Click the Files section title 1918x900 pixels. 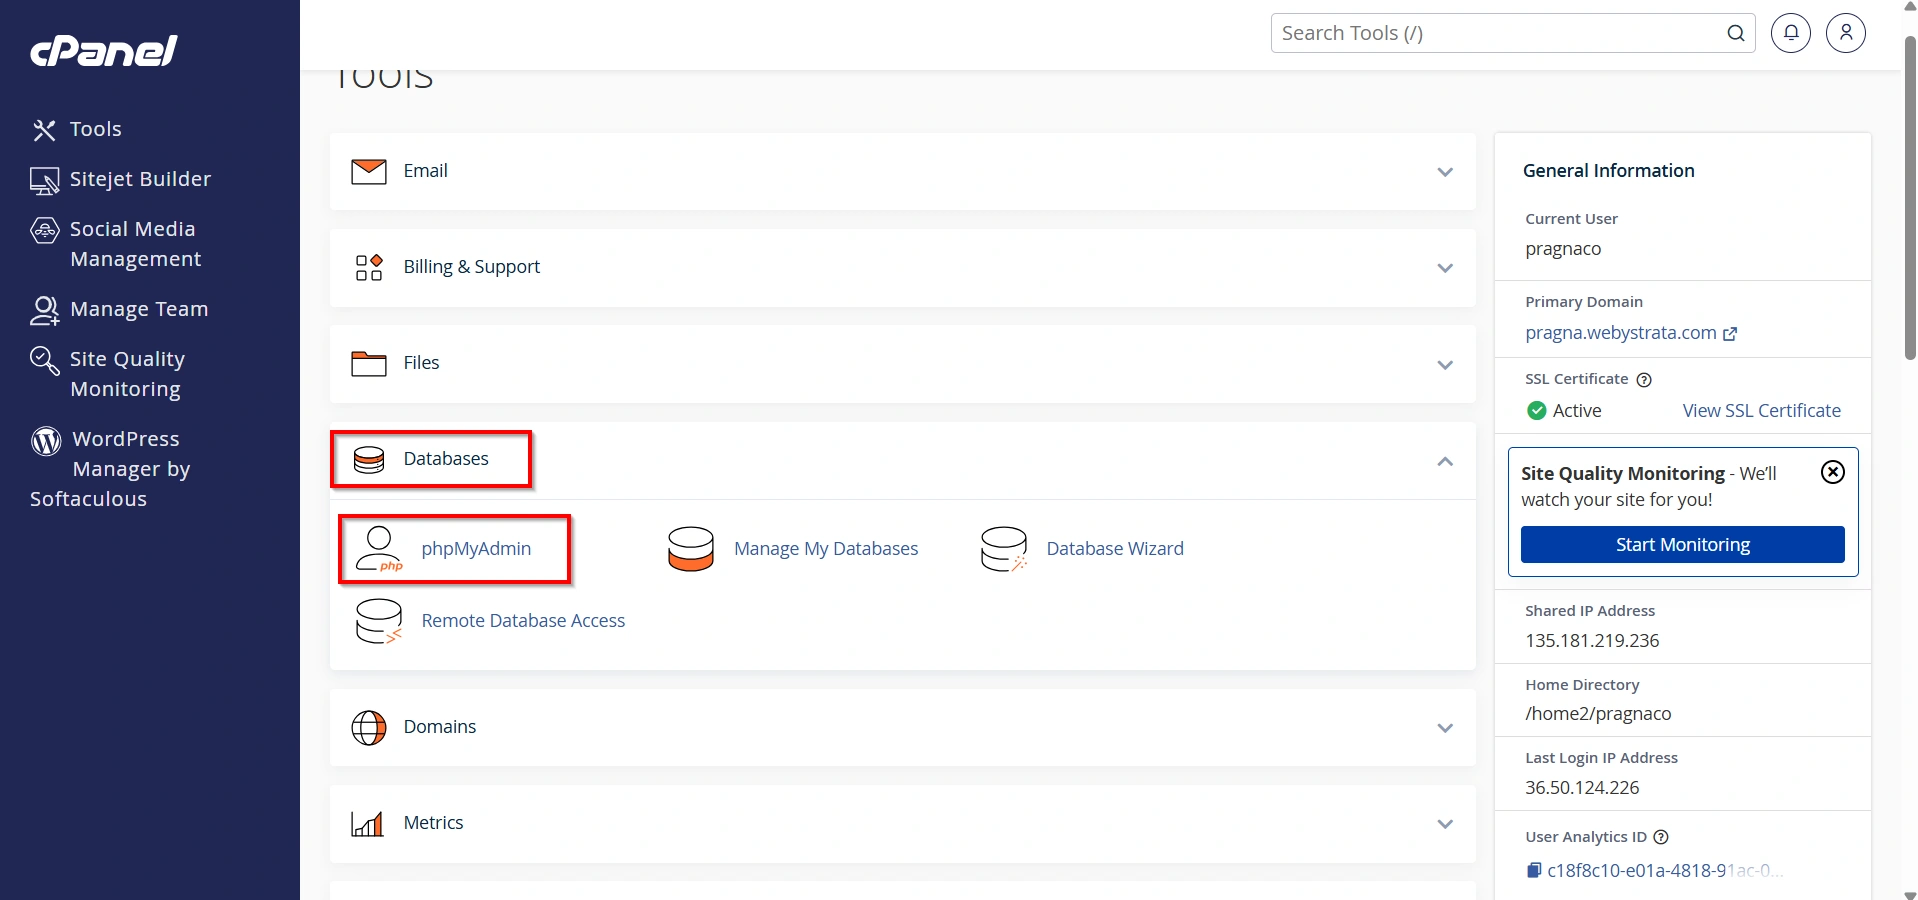pos(421,363)
